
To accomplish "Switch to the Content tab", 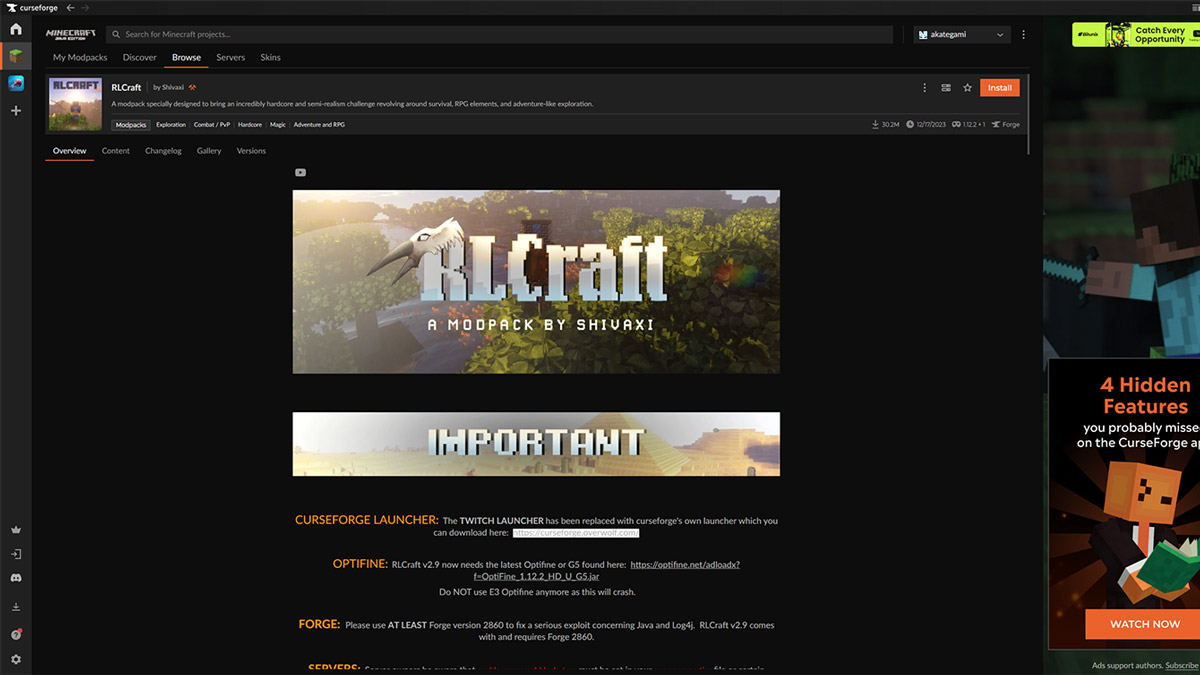I will pyautogui.click(x=116, y=151).
